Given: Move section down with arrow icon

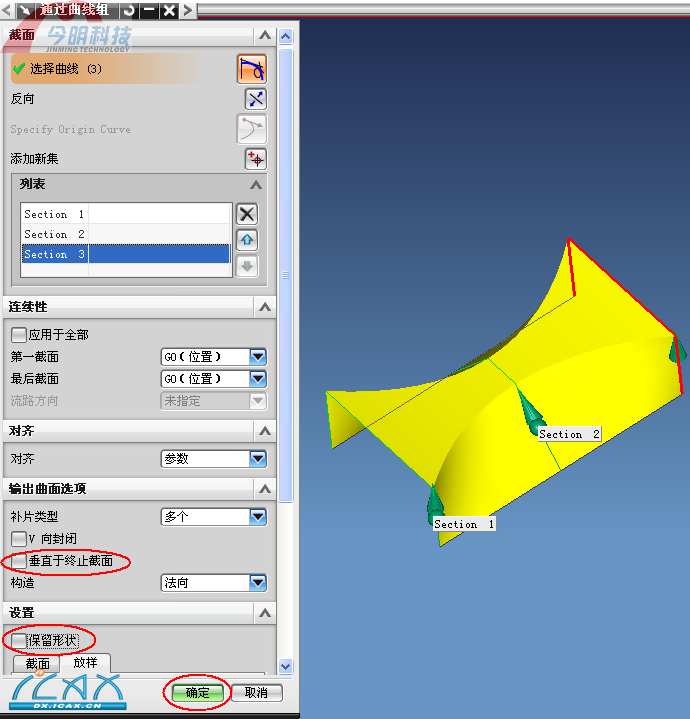Looking at the screenshot, I should tap(247, 266).
